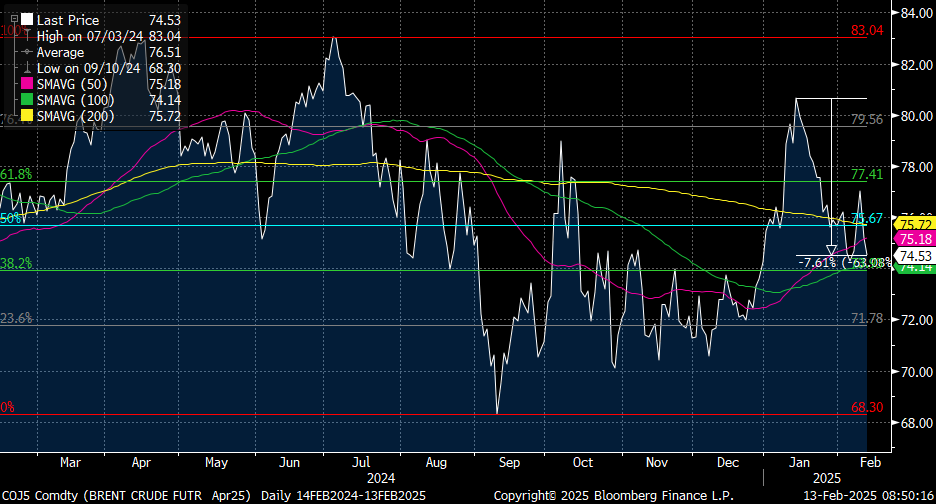Select the Low on 09/10/24 marker icon
This screenshot has height=504, width=936.
tap(26, 68)
